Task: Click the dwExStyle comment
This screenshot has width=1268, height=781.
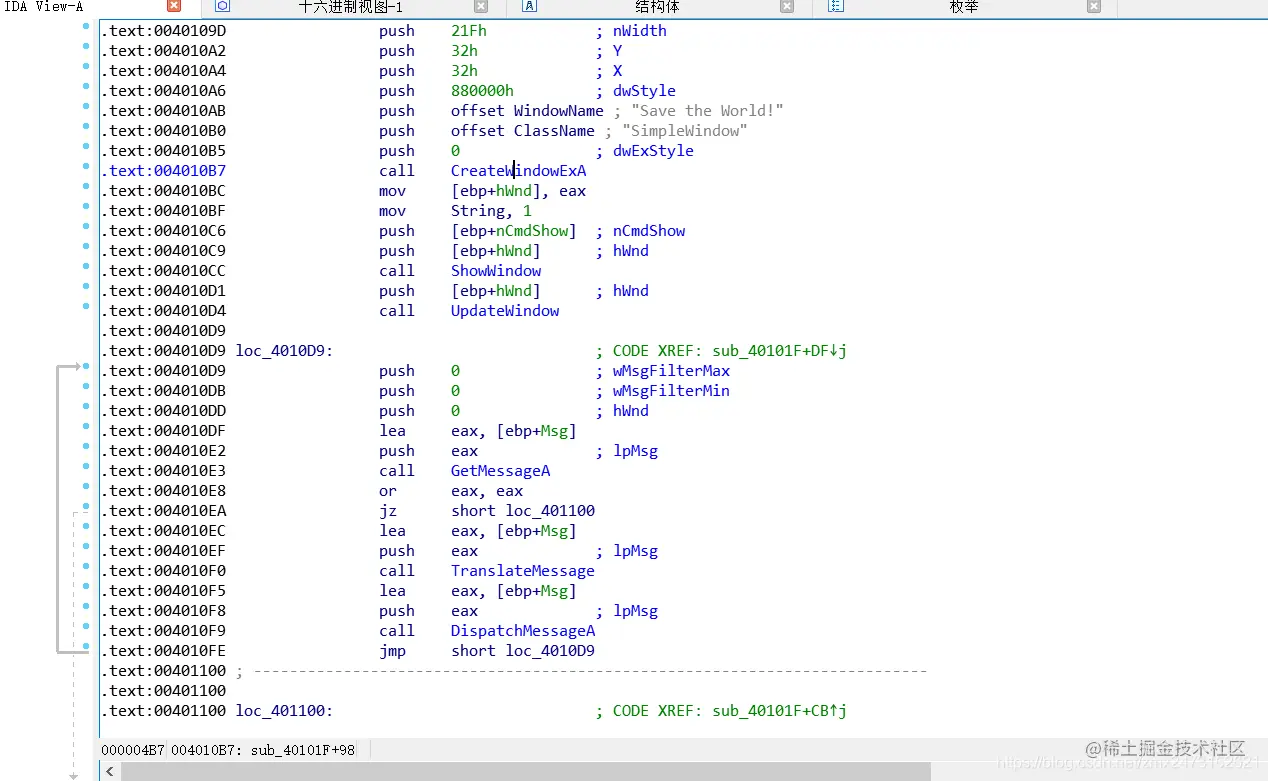Action: 653,151
